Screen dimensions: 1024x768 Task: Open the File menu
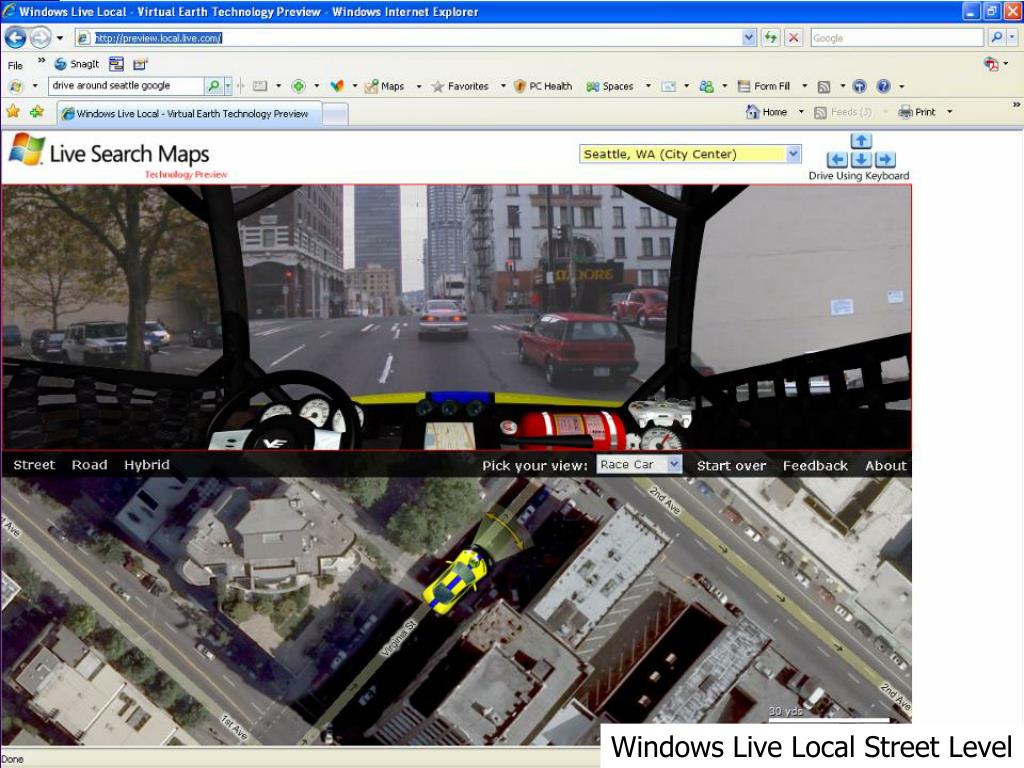(15, 65)
